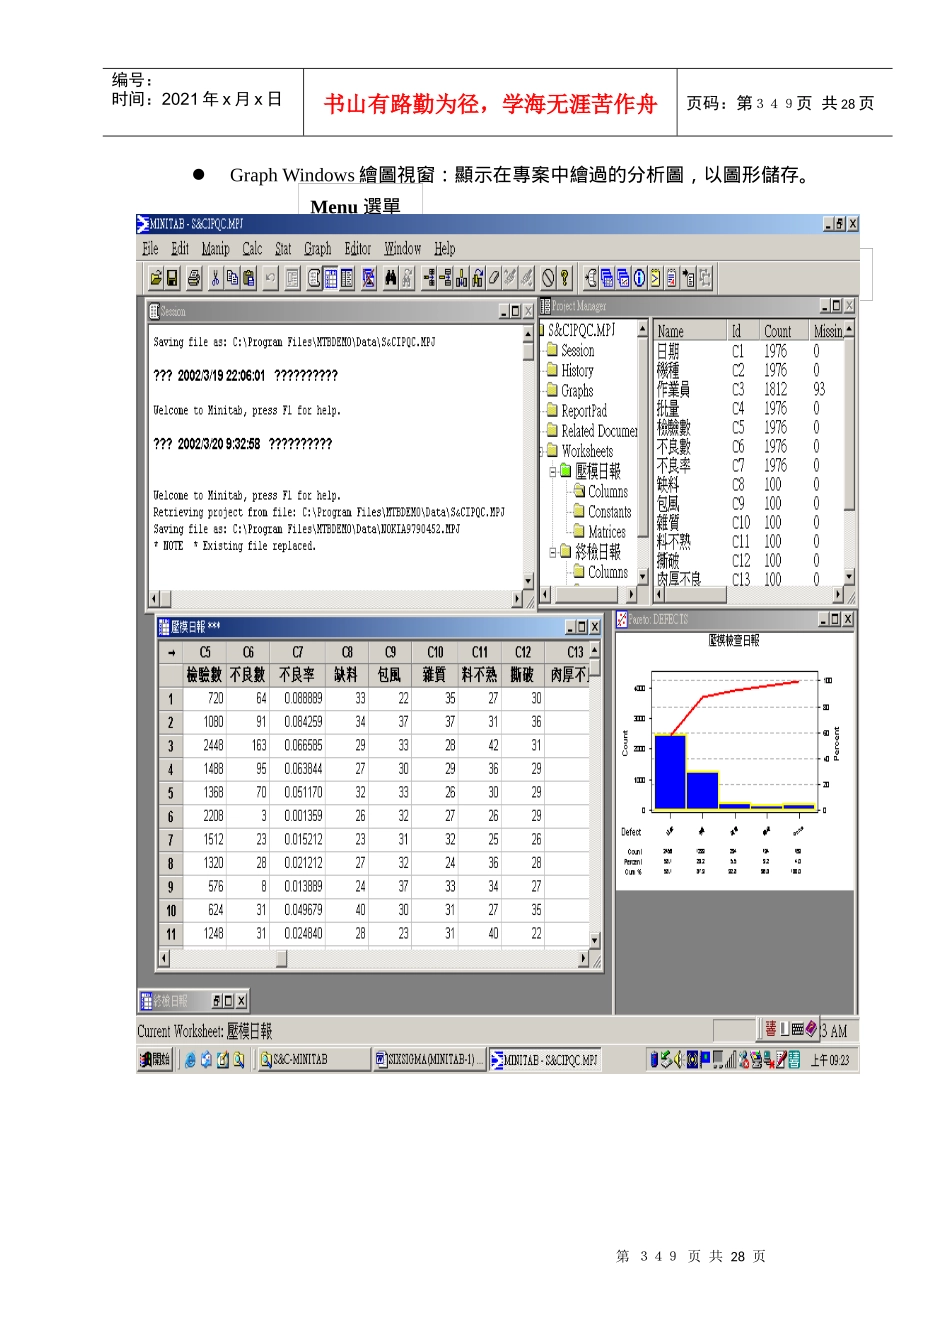The height and width of the screenshot is (1344, 950).
Task: Switch to S&C-MINITAB taskbar button
Action: coord(313,1060)
